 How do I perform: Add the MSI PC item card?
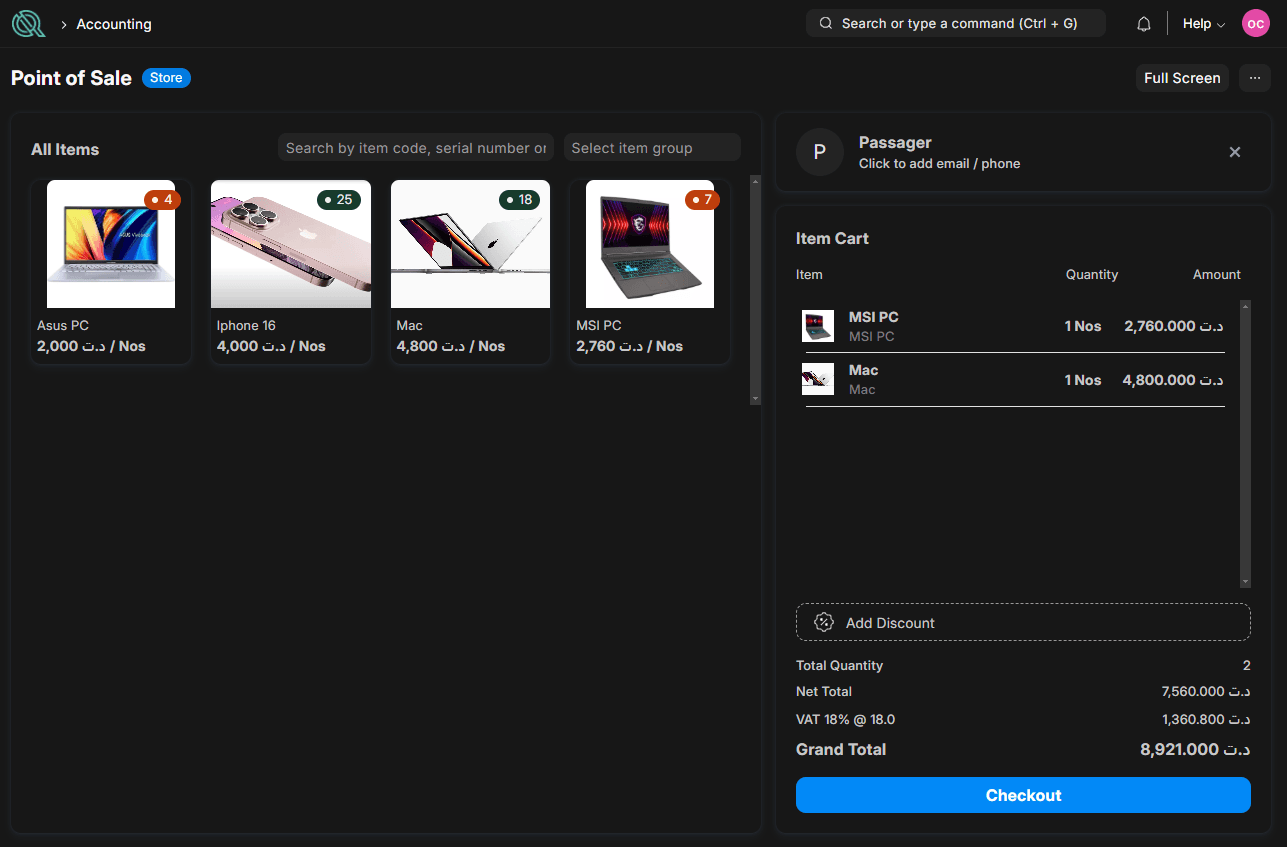(x=650, y=271)
